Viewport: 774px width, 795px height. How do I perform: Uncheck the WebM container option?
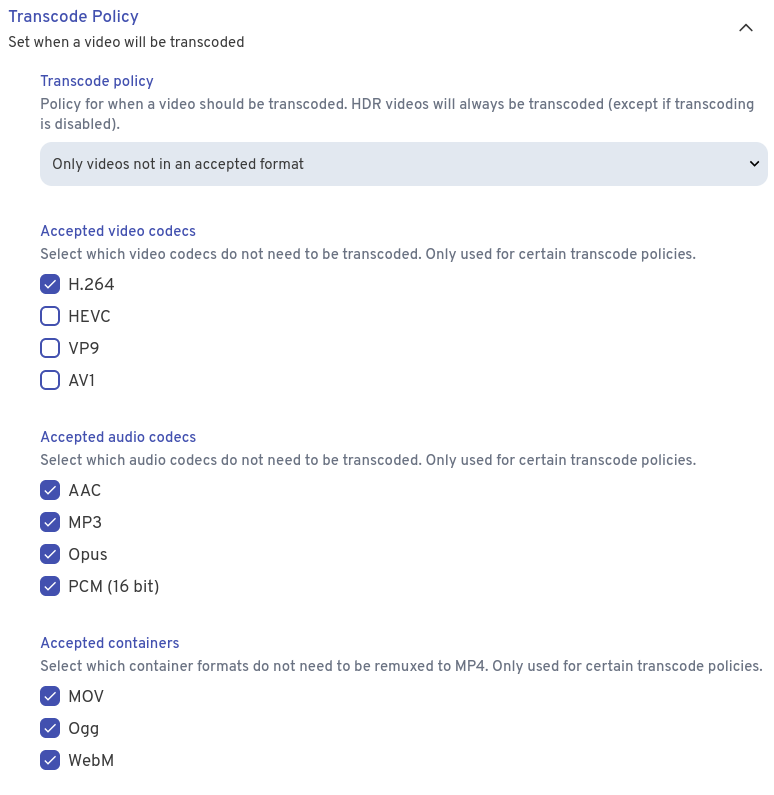tap(50, 761)
